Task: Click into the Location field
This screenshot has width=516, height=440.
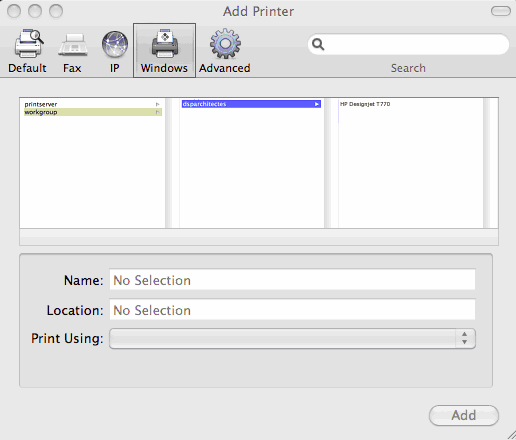Action: pos(292,310)
